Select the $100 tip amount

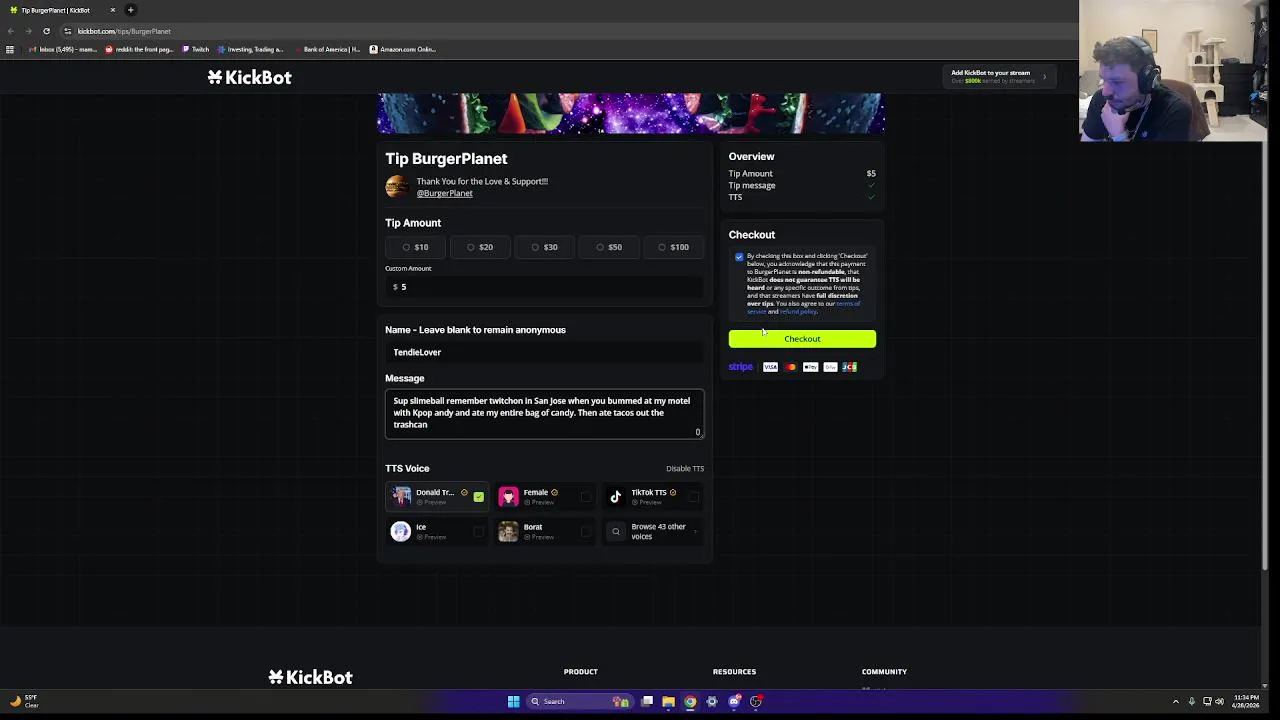coord(674,247)
